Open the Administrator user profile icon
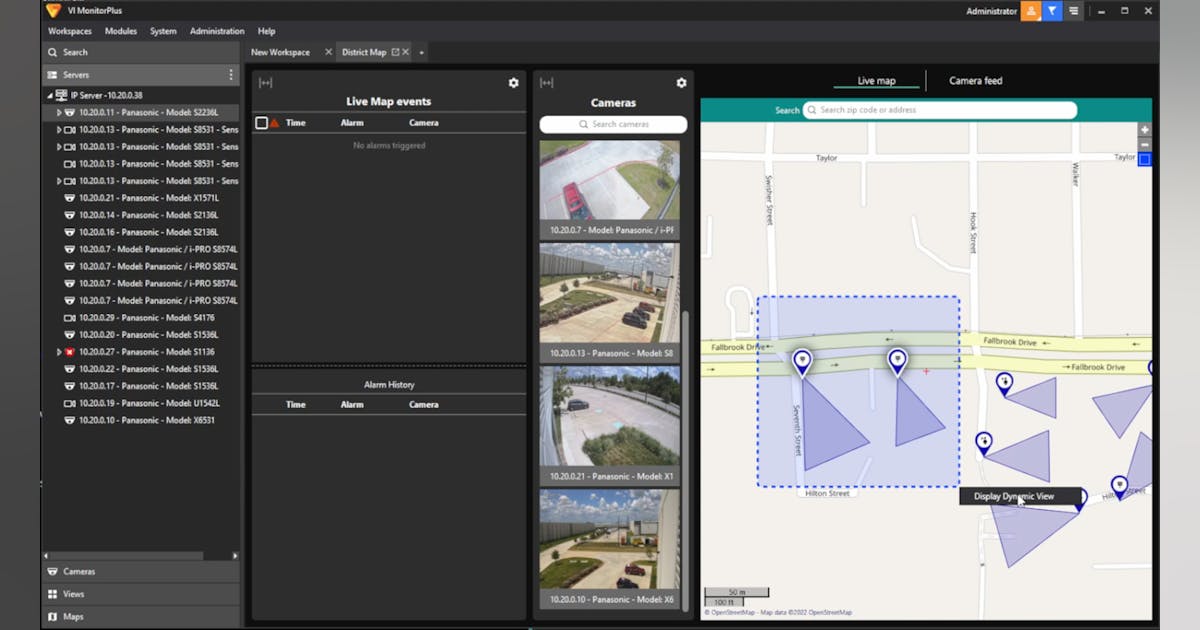 click(1029, 11)
